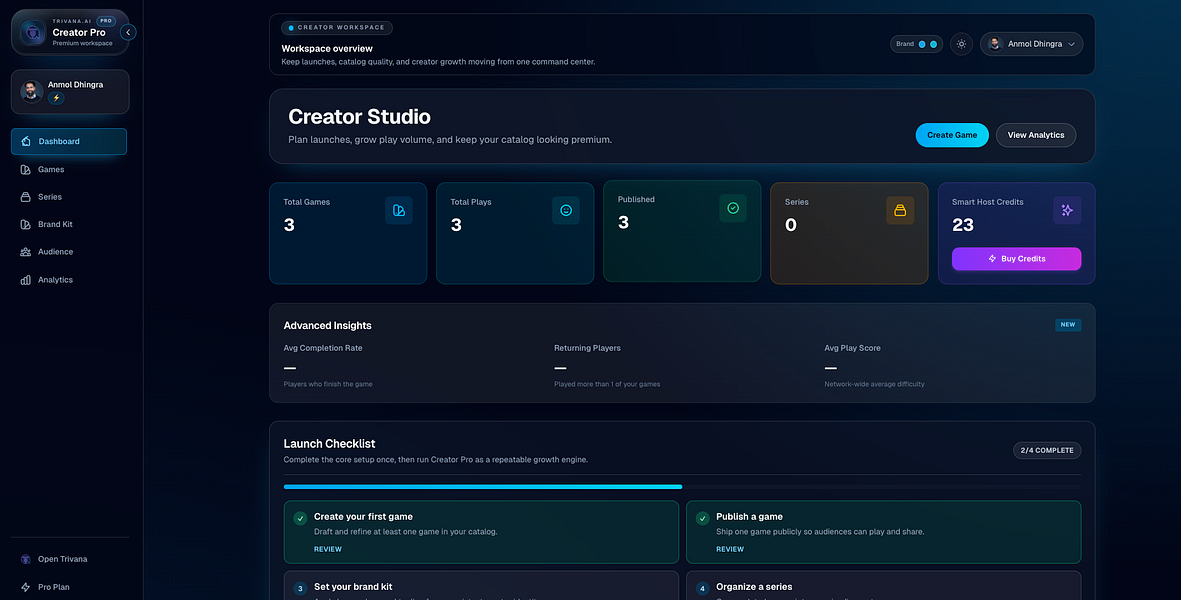Click step 3 number for Set your brand kit
This screenshot has height=600, width=1181.
[301, 589]
